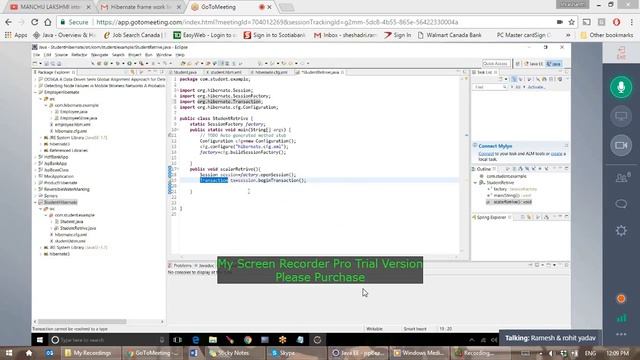Mute the GoToMeeting microphone button
This screenshot has height=360, width=640.
coord(621,87)
